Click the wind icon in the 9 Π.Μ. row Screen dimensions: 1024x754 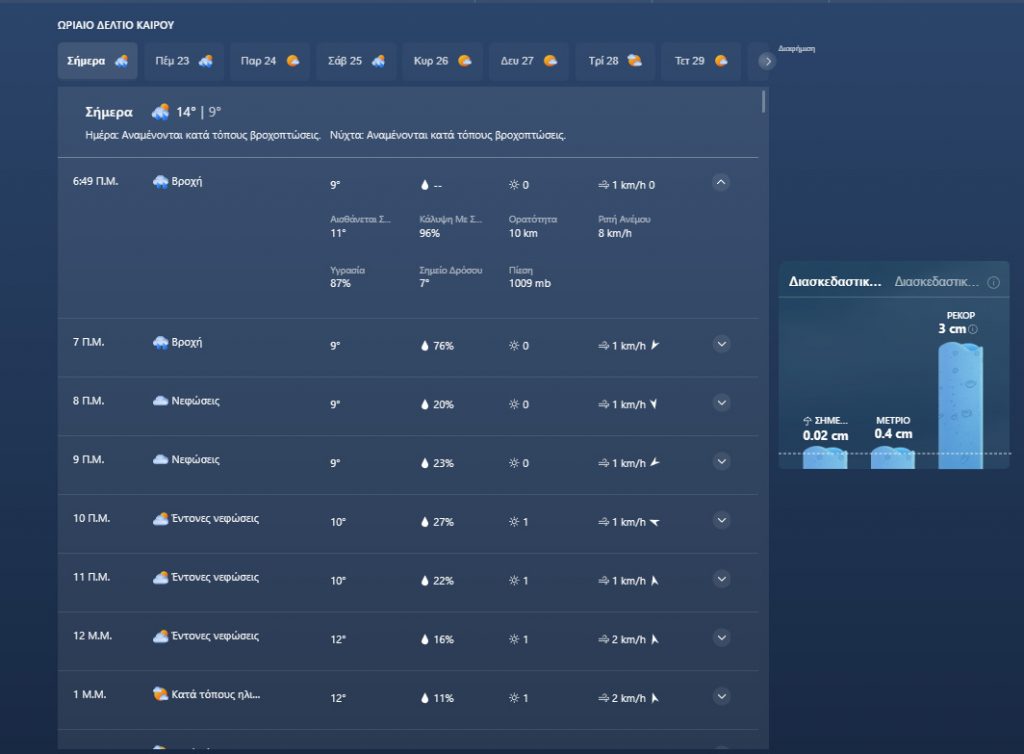(603, 463)
